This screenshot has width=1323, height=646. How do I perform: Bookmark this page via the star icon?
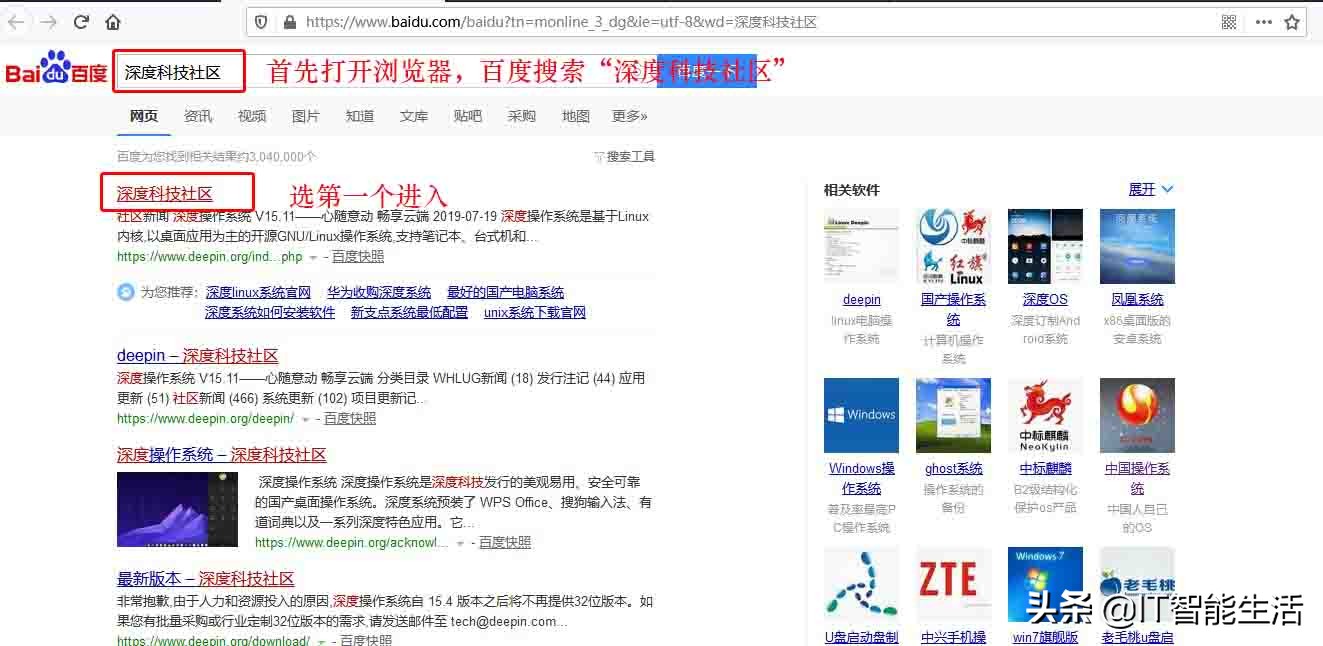click(x=1292, y=20)
